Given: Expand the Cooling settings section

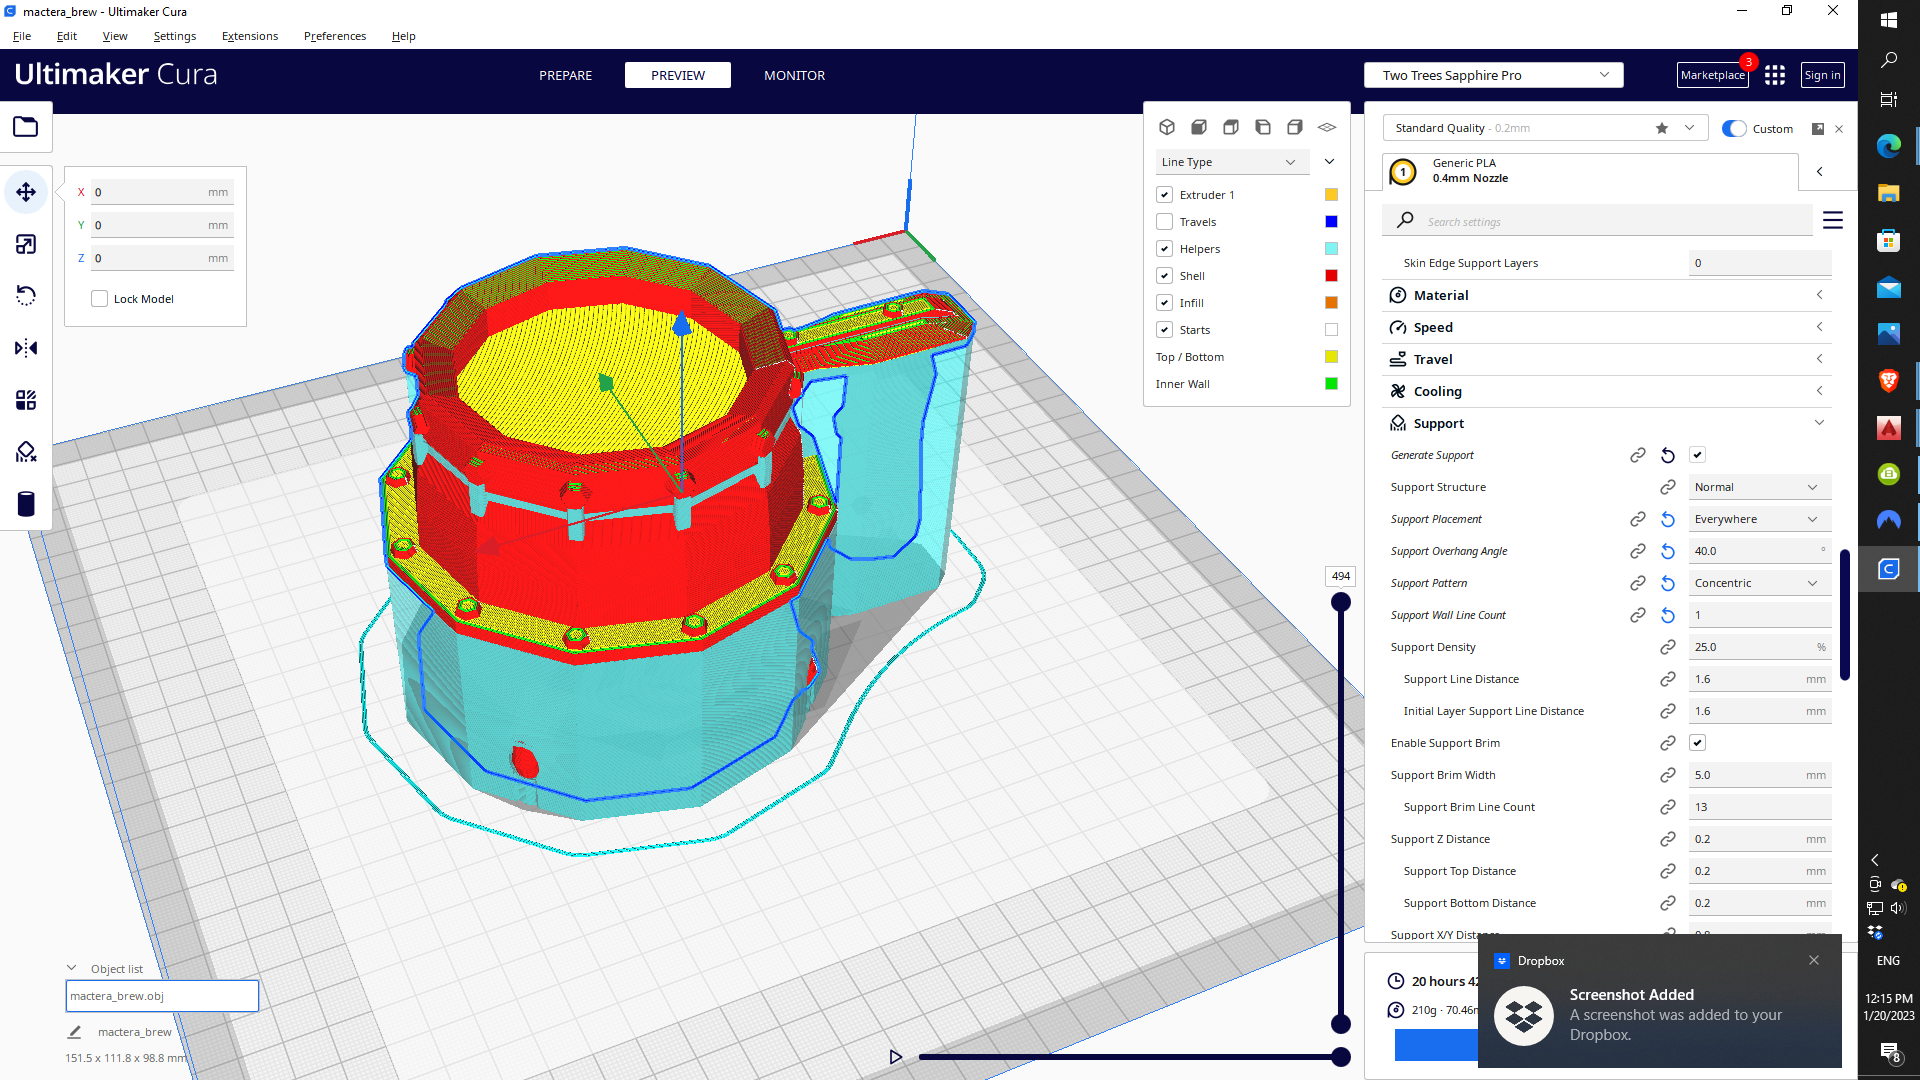Looking at the screenshot, I should point(1607,391).
